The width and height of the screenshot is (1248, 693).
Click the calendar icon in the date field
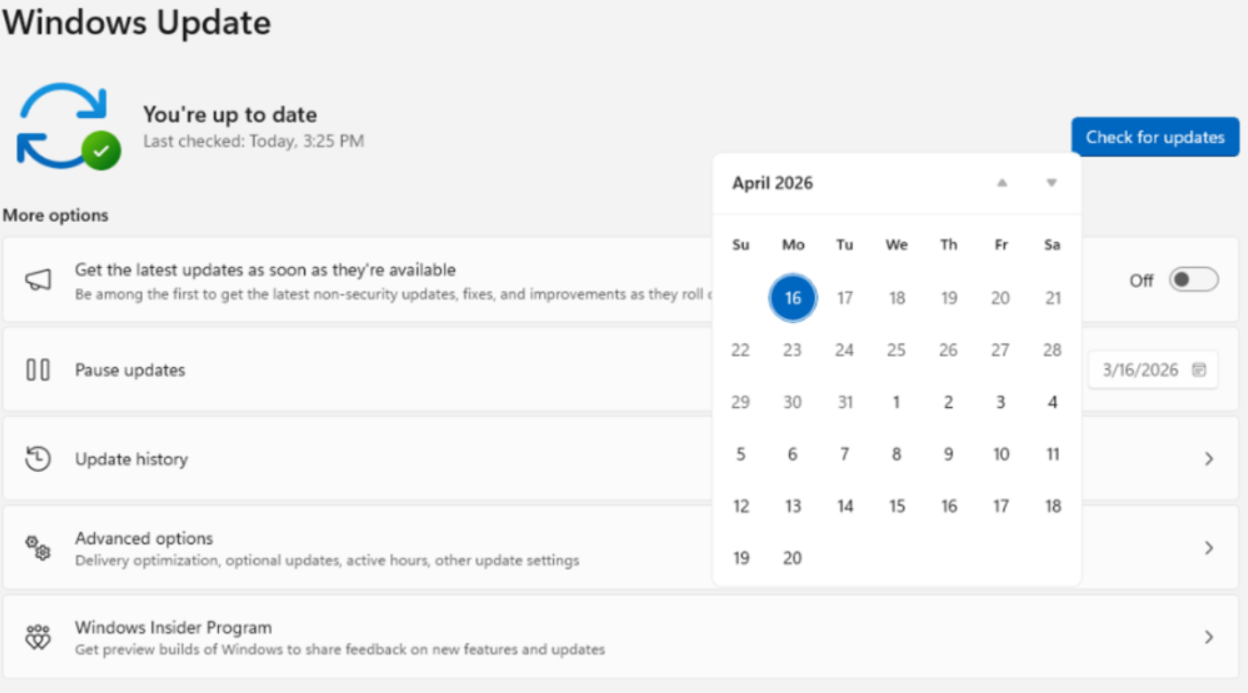click(x=1200, y=369)
